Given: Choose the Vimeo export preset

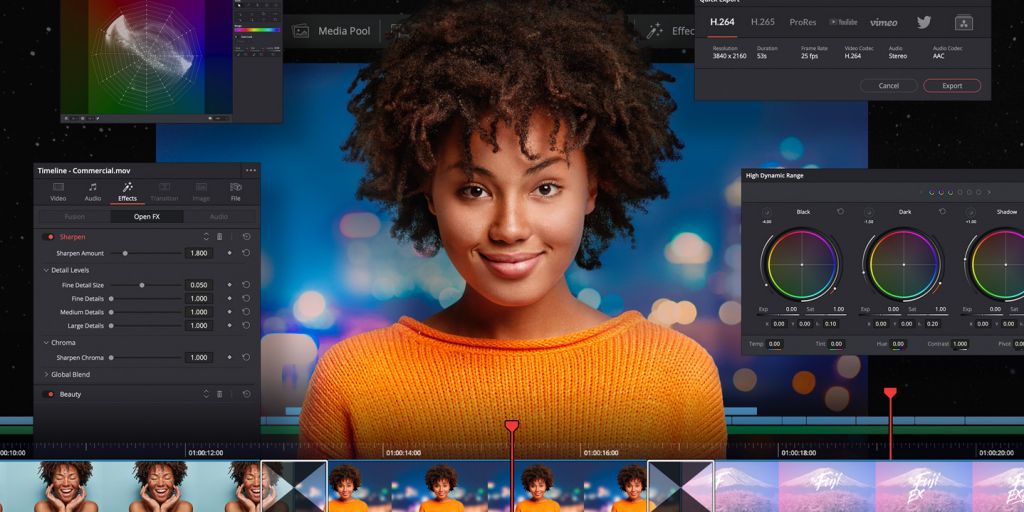Looking at the screenshot, I should (884, 22).
